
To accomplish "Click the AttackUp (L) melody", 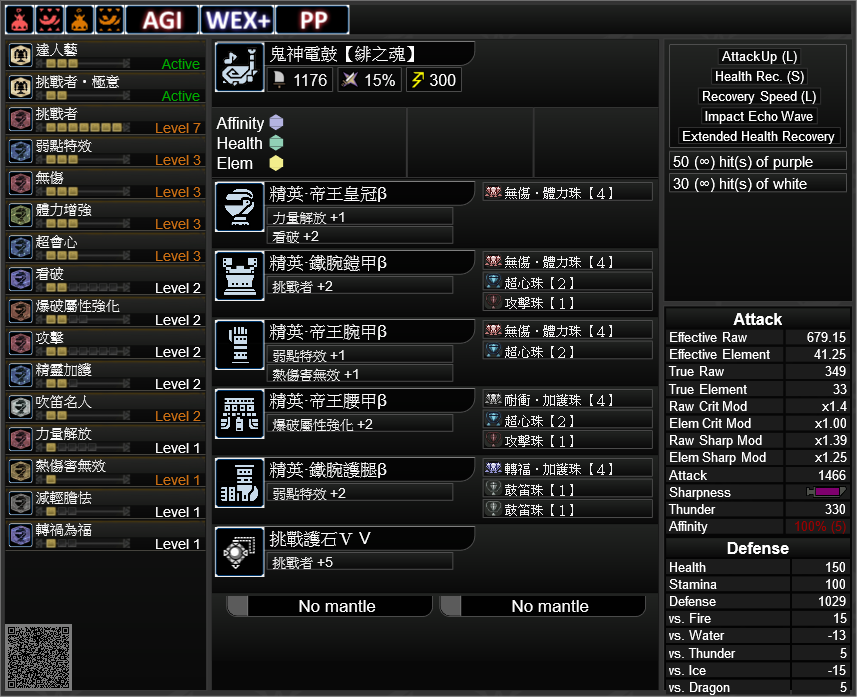I will coord(759,56).
